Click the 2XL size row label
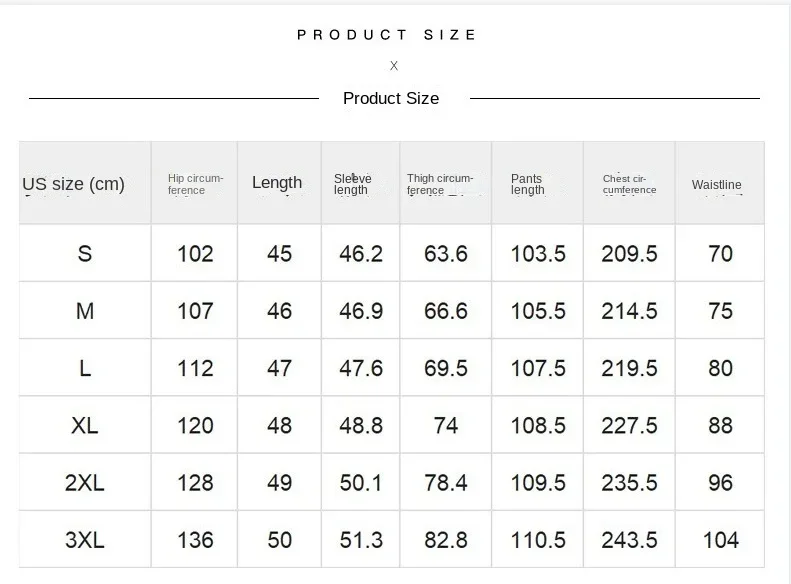The height and width of the screenshot is (584, 791). click(85, 483)
